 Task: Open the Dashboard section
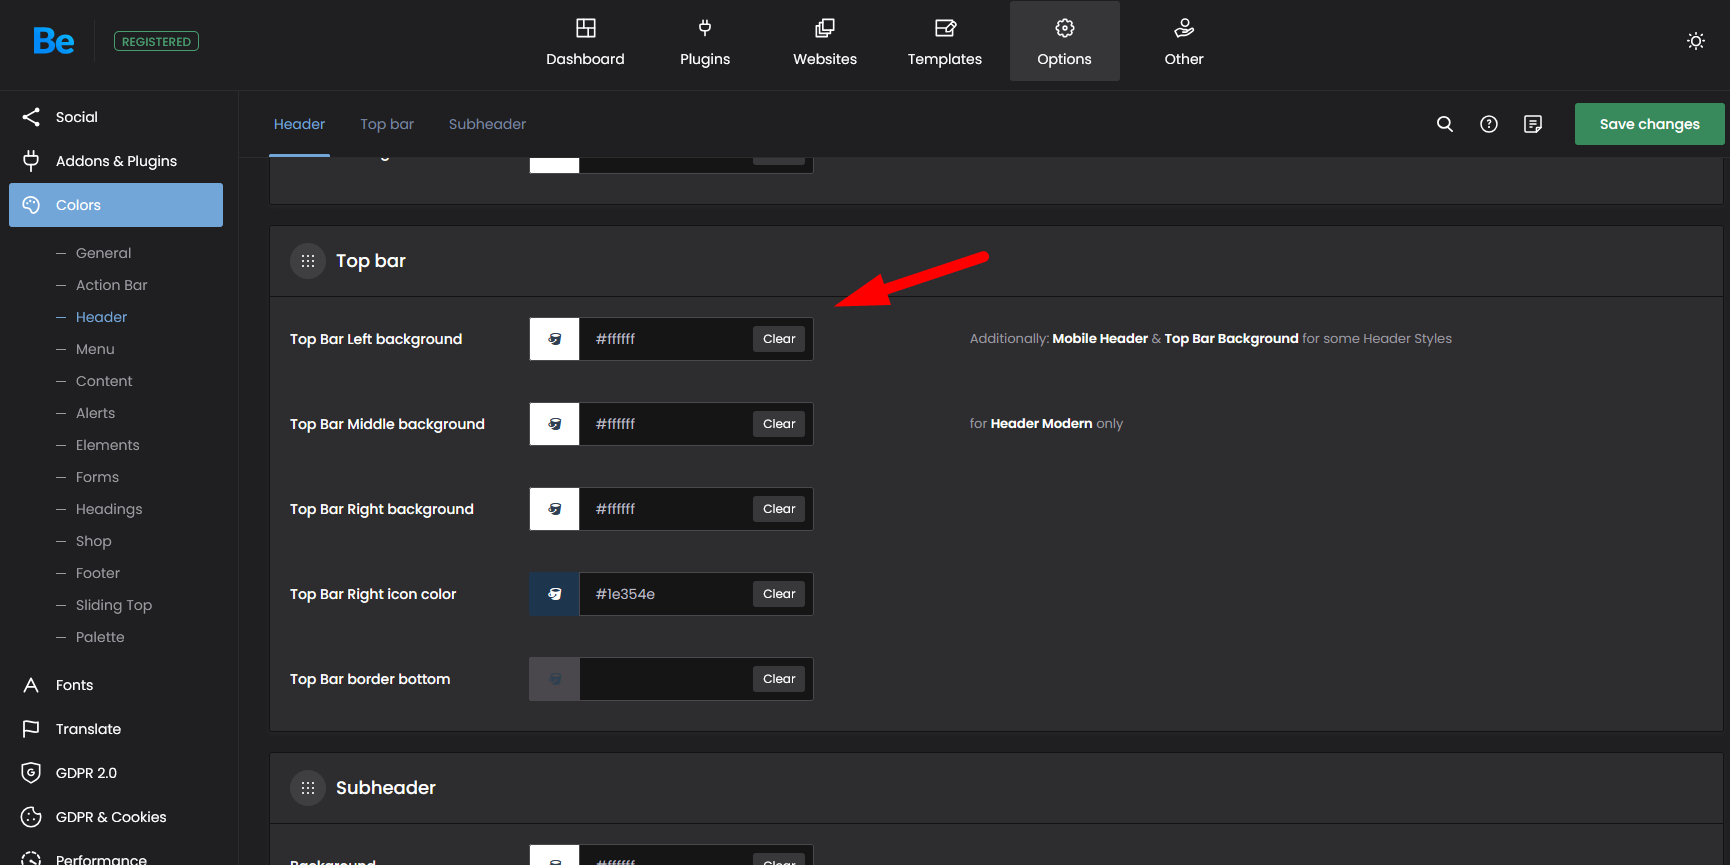pos(585,42)
